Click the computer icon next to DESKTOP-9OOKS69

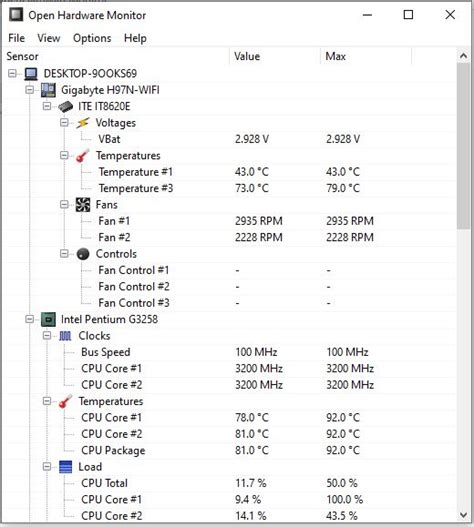pos(31,74)
